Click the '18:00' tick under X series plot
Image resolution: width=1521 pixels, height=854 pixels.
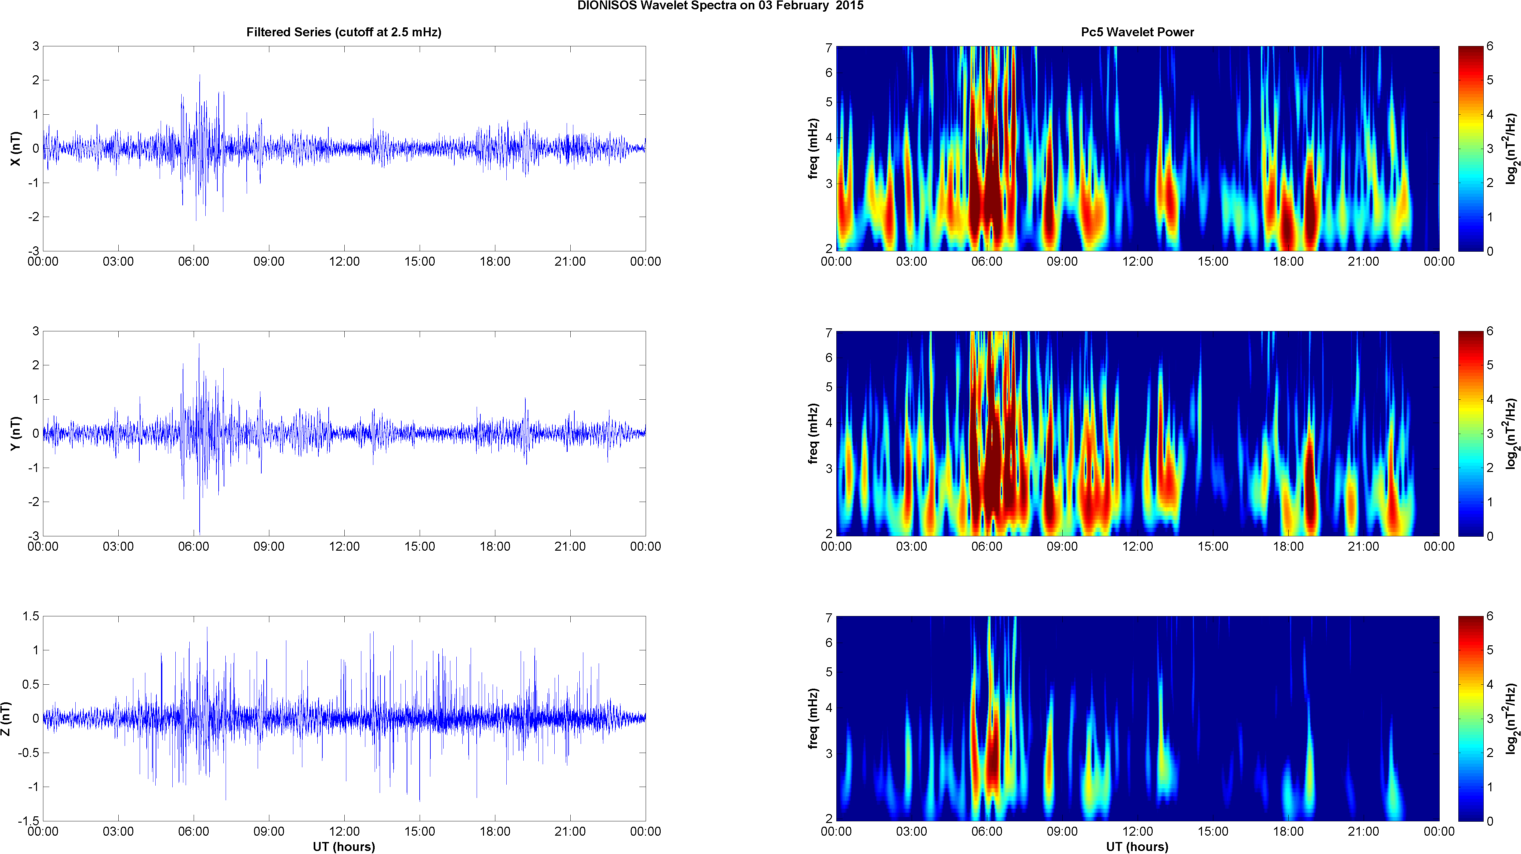point(495,261)
